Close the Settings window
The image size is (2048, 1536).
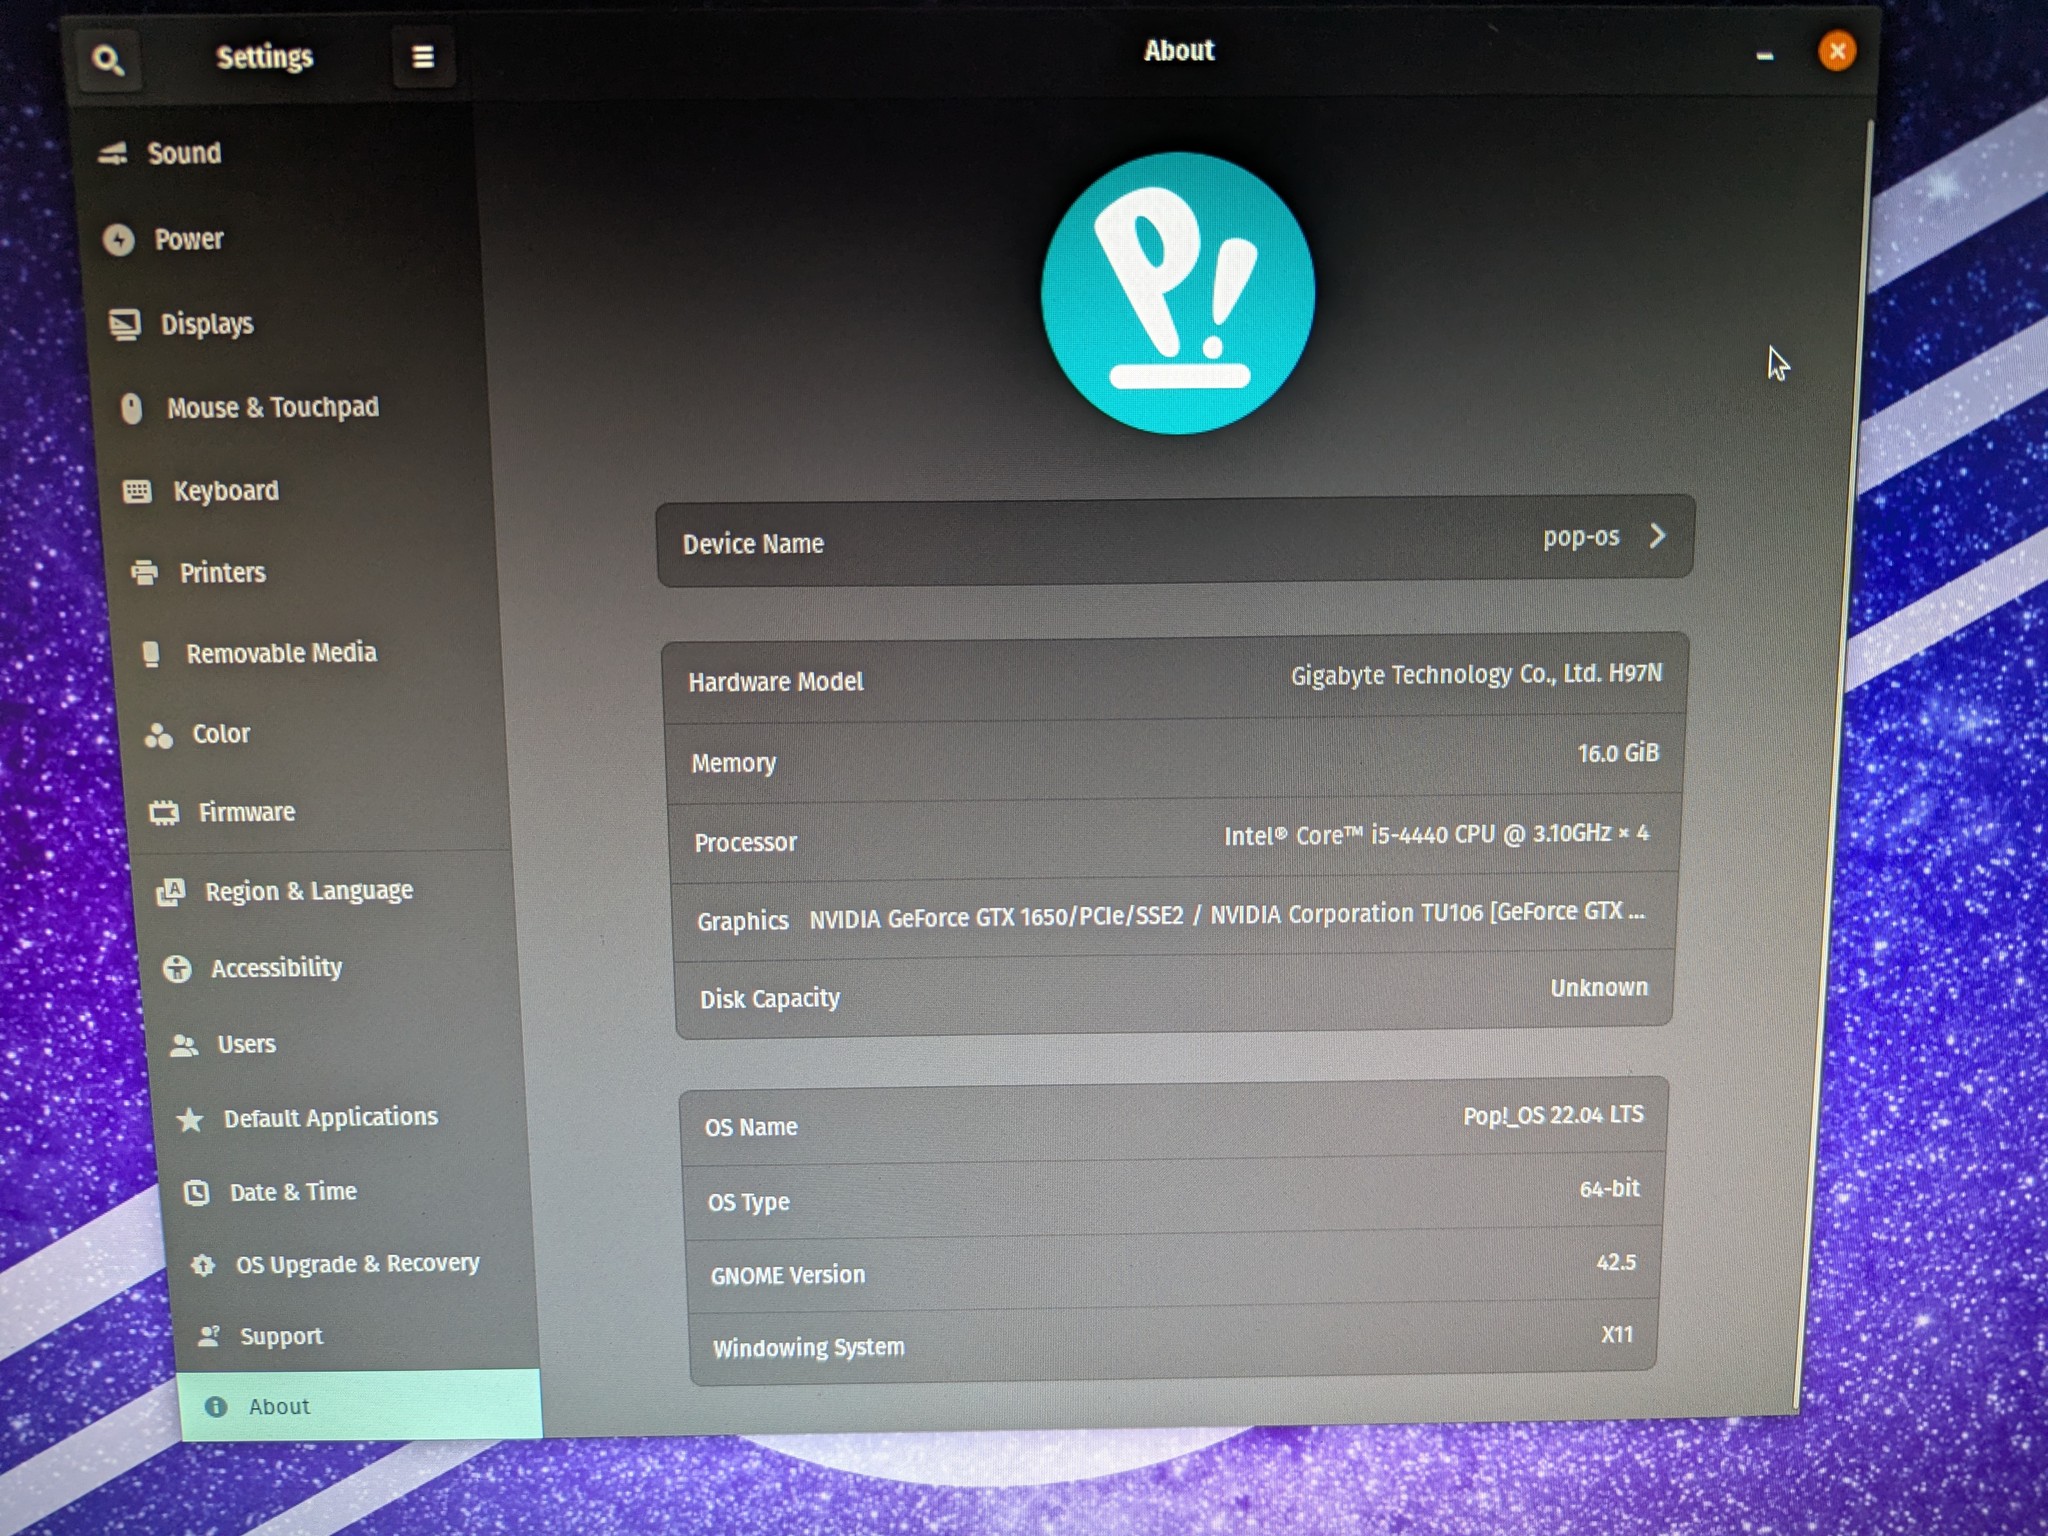(1837, 51)
